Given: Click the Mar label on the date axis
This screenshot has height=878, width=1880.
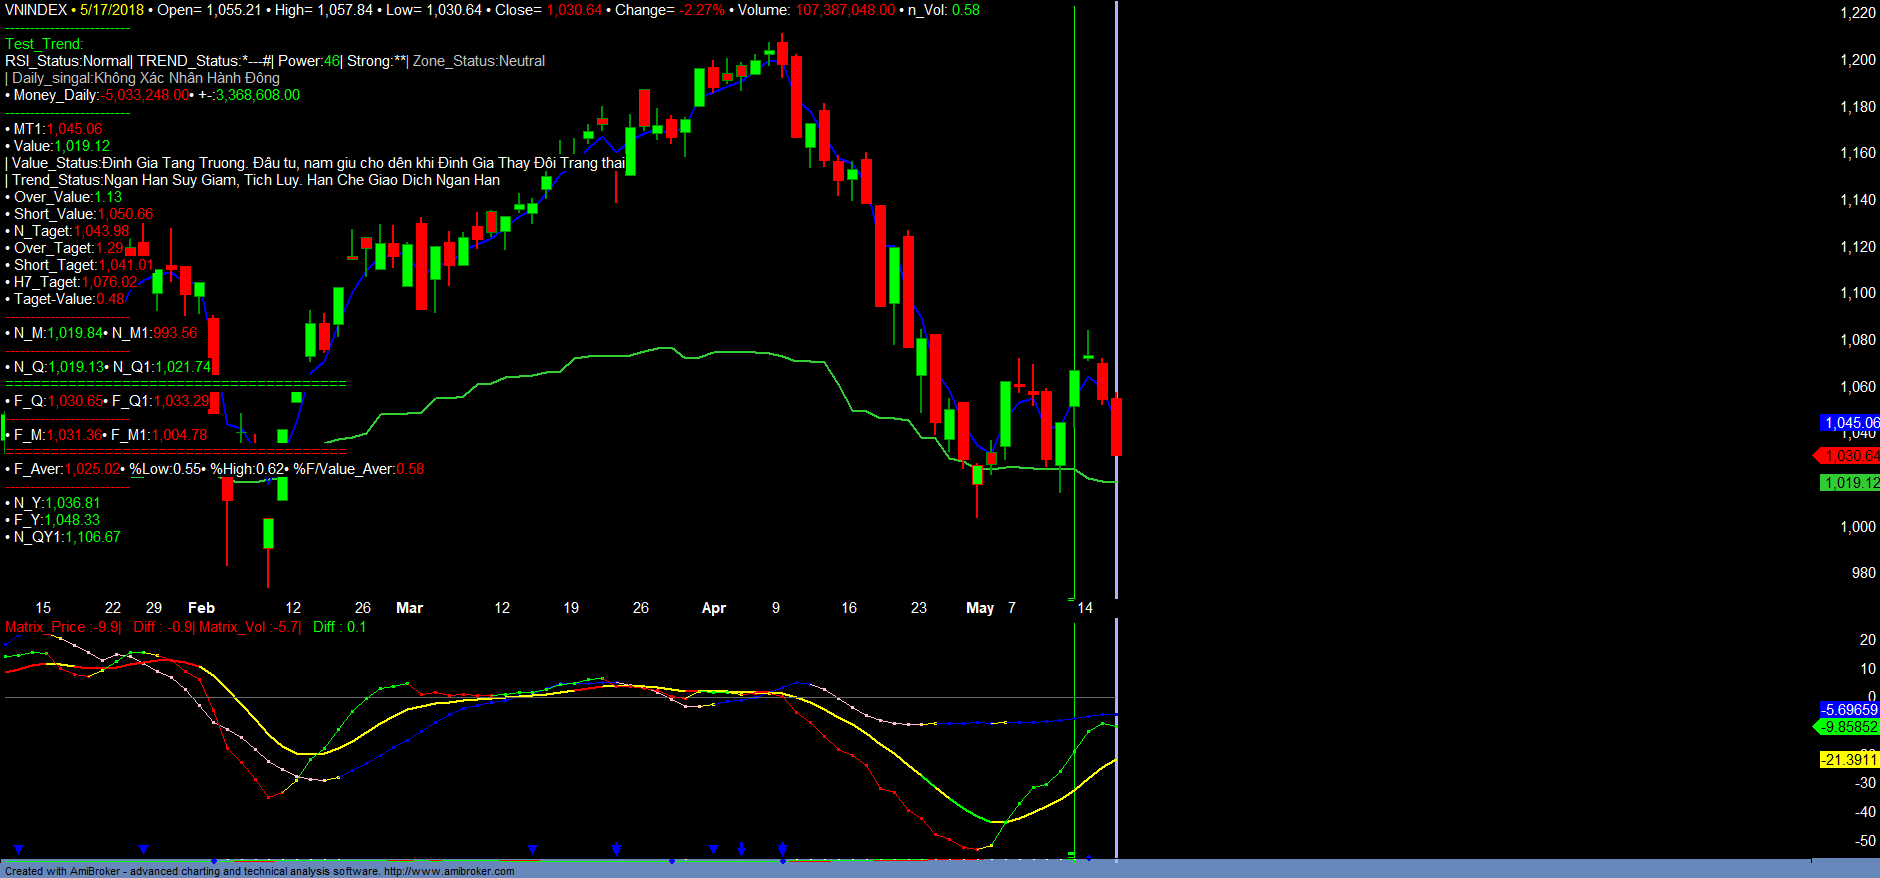Looking at the screenshot, I should click(x=409, y=608).
